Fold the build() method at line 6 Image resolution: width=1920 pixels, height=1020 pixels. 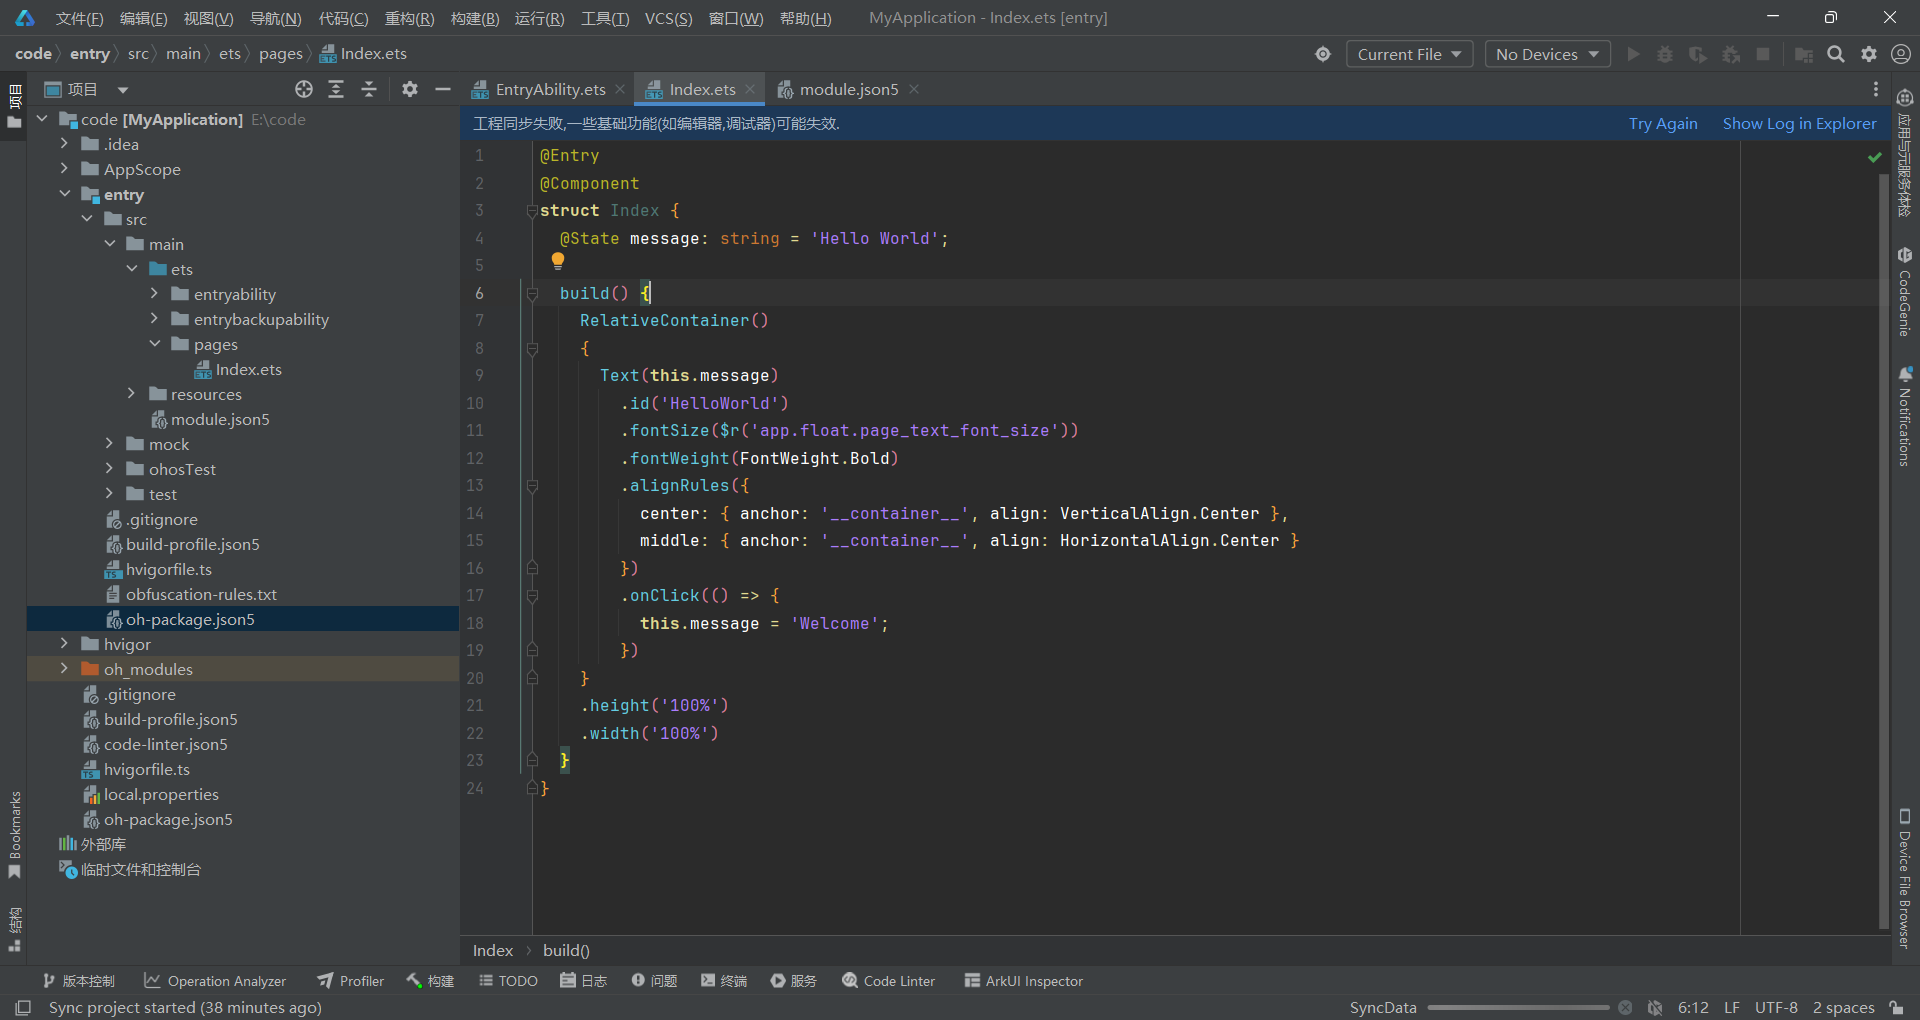click(532, 293)
